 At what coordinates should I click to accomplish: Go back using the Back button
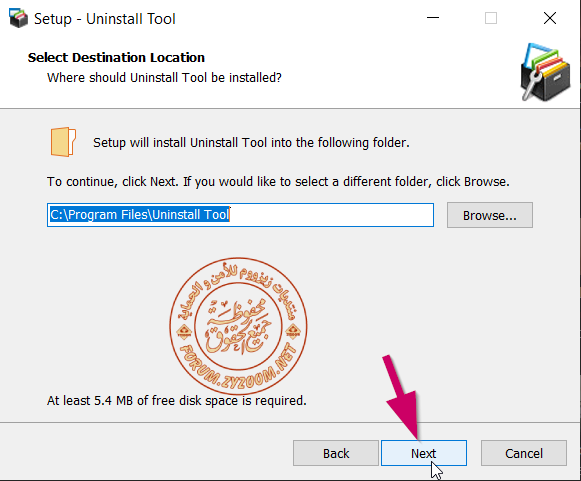336,453
